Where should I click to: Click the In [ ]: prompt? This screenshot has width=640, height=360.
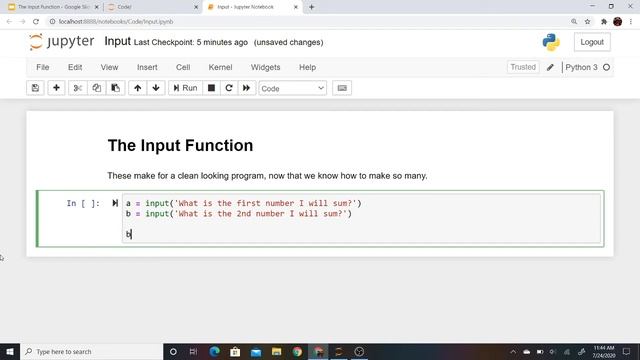(83, 203)
